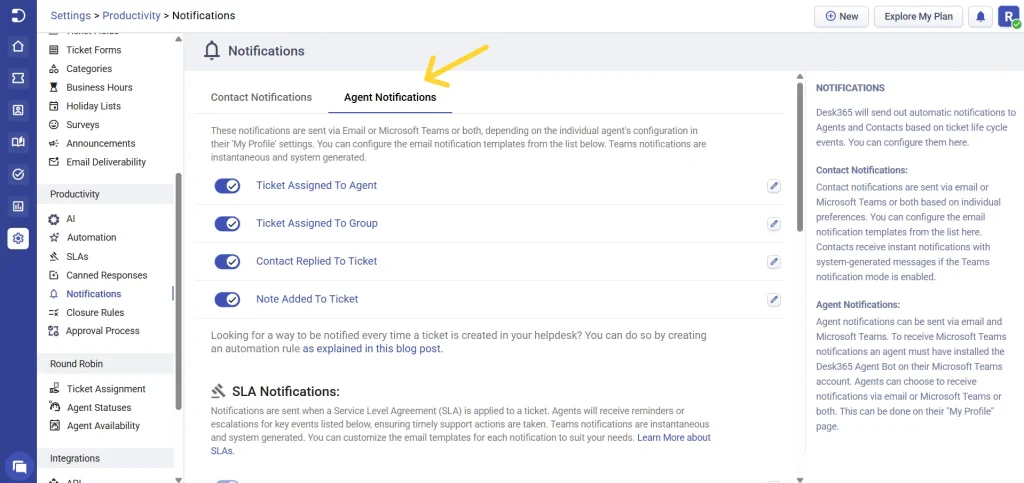Click the sidebar scroll-down arrow
This screenshot has width=1024, height=483.
point(178,479)
